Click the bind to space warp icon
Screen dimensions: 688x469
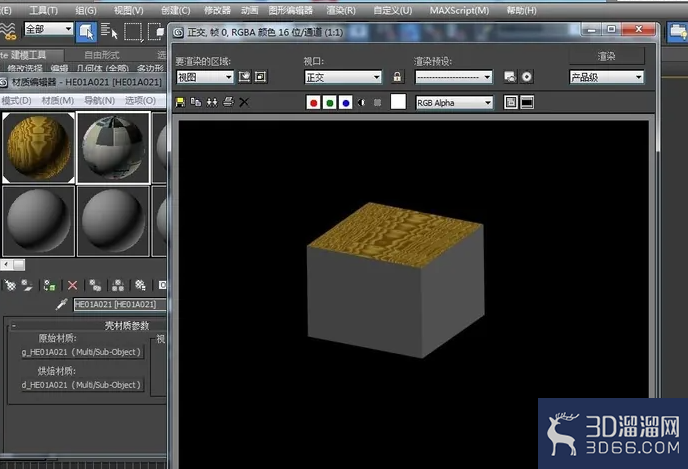[7, 32]
